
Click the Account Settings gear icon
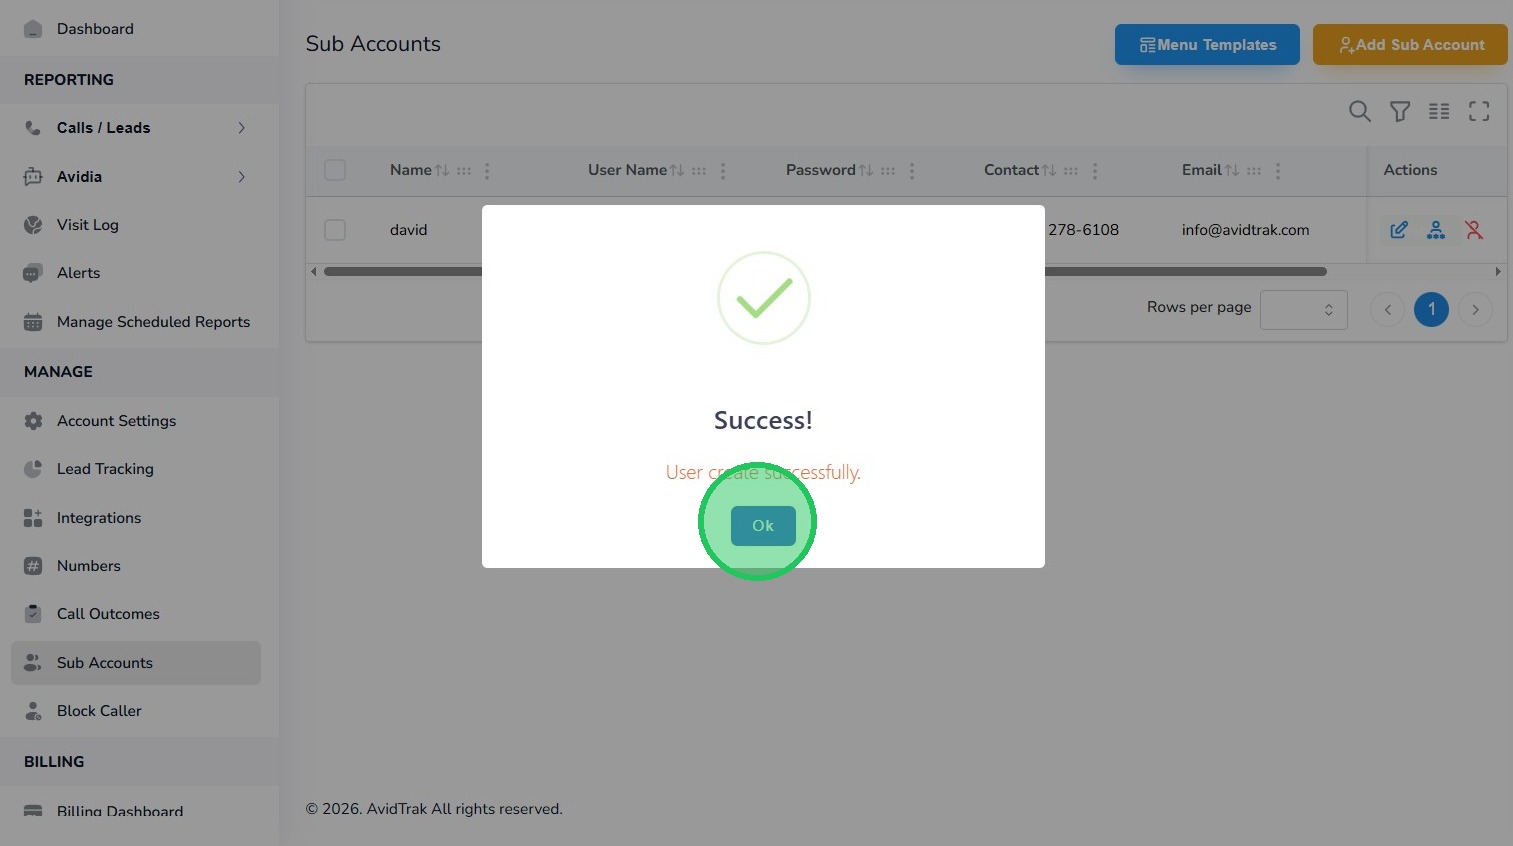pos(33,421)
